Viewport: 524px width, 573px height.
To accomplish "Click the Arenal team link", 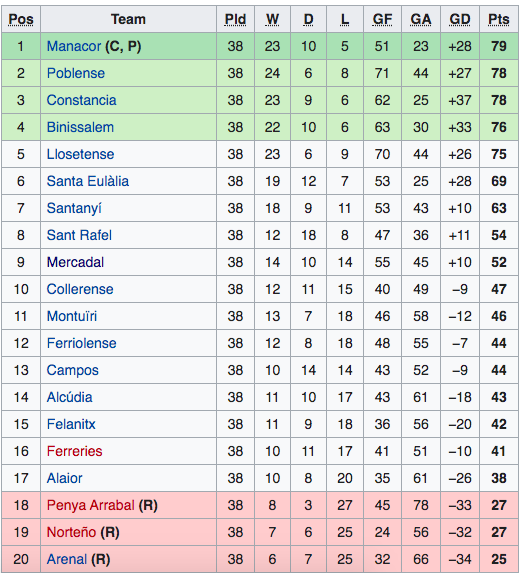I will click(67, 559).
